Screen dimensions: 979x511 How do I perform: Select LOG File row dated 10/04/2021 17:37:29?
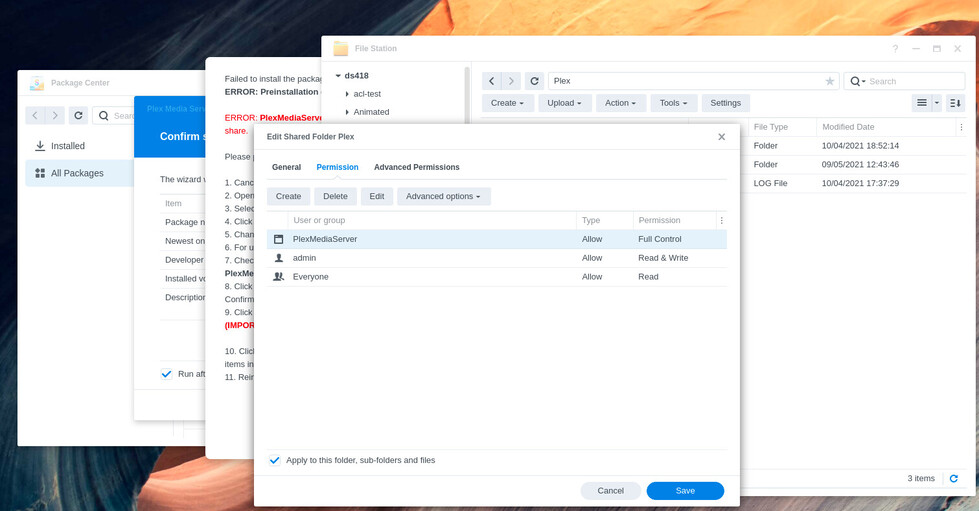pos(854,183)
